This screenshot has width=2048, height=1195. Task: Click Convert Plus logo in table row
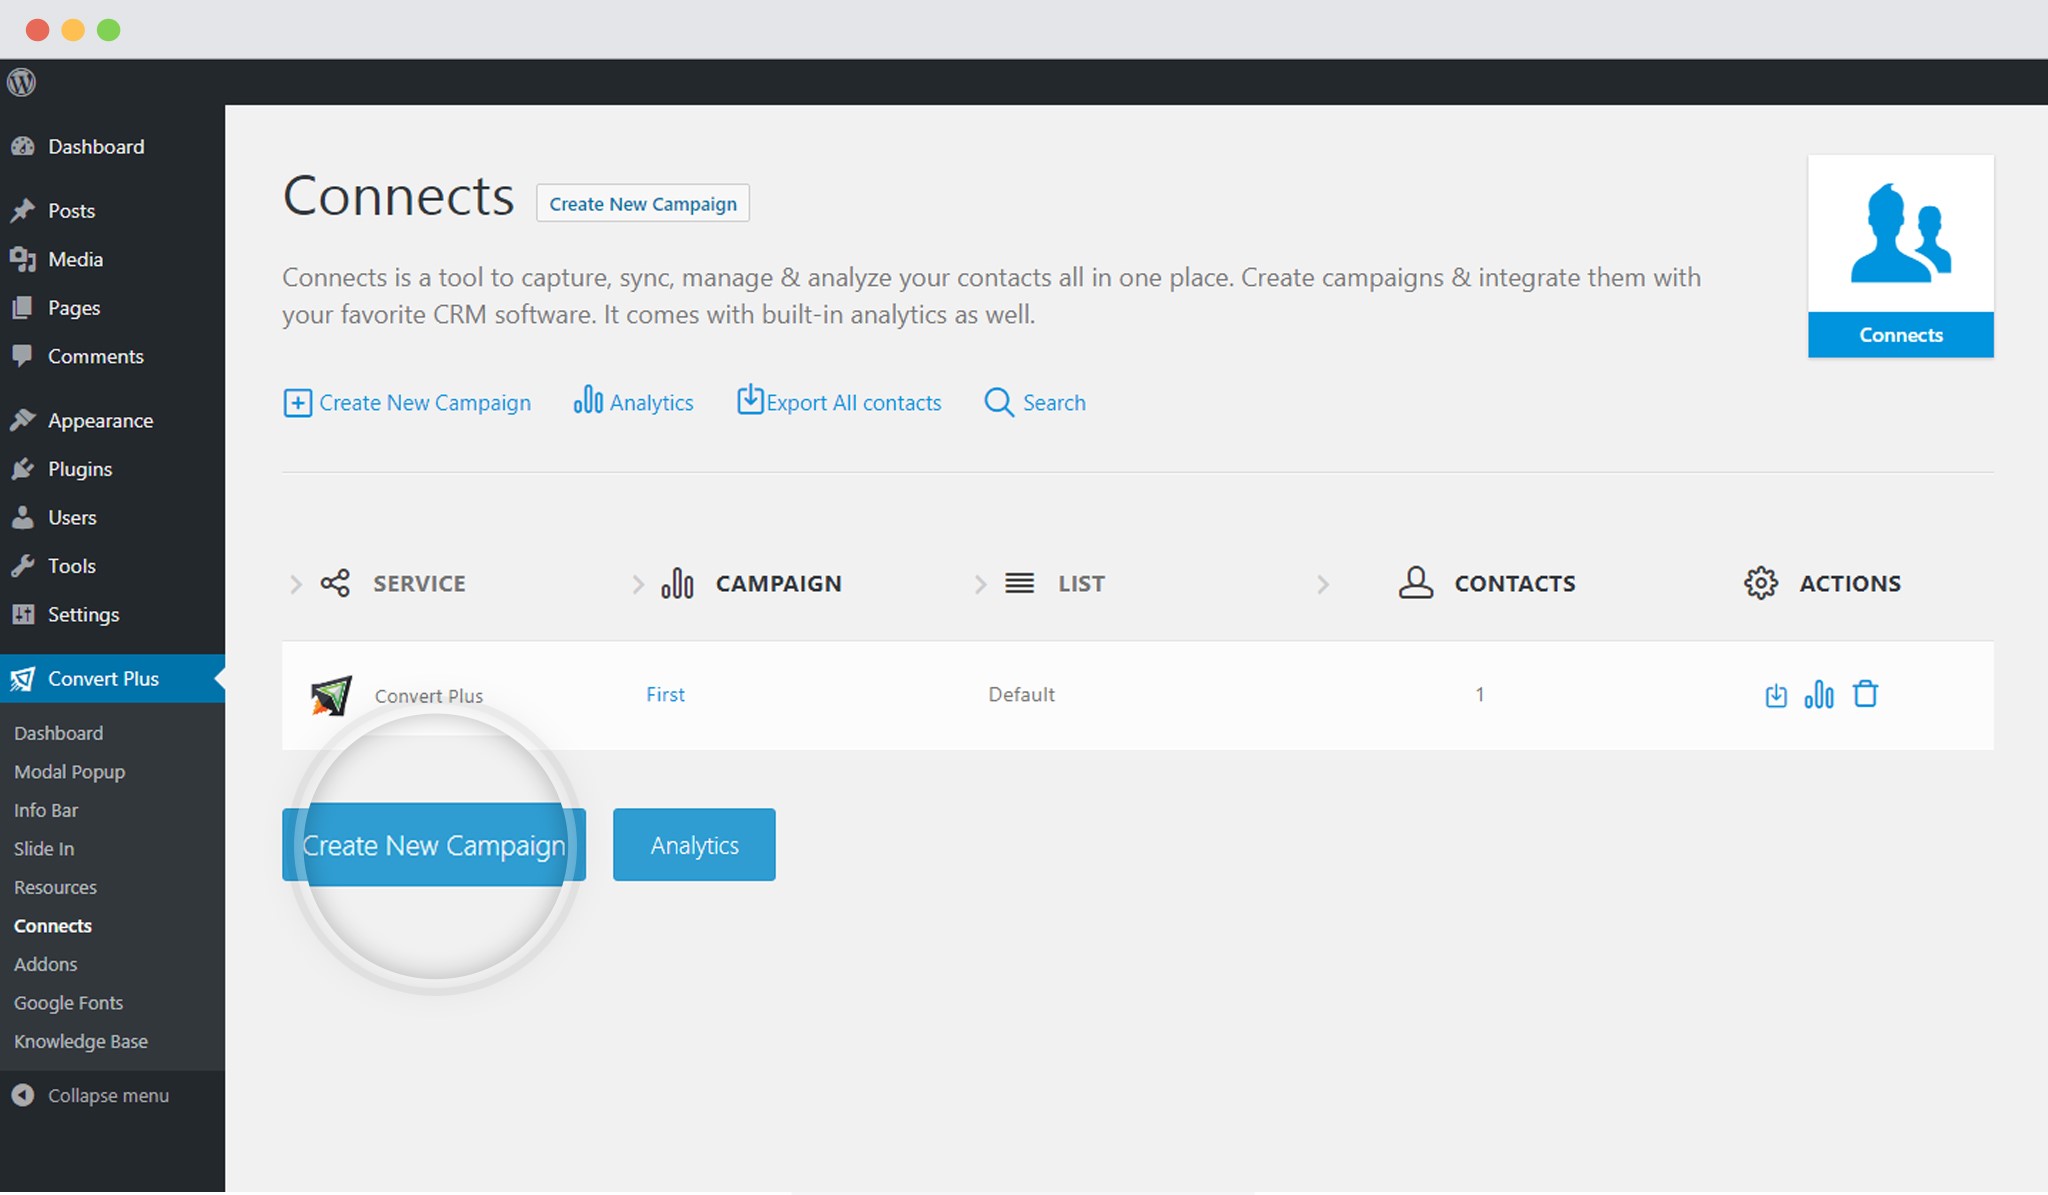331,695
